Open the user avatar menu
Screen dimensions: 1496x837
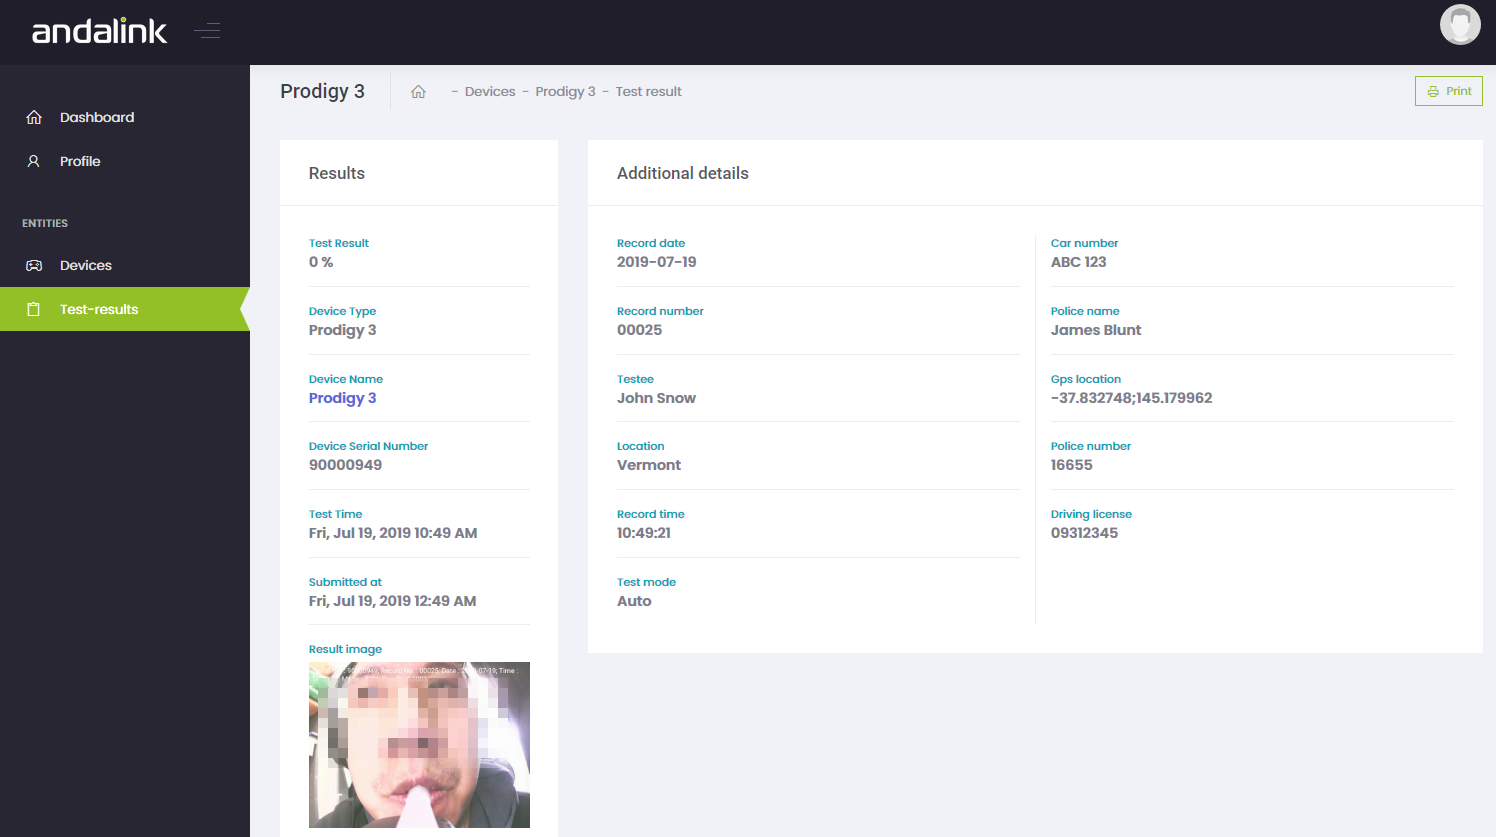coord(1460,25)
